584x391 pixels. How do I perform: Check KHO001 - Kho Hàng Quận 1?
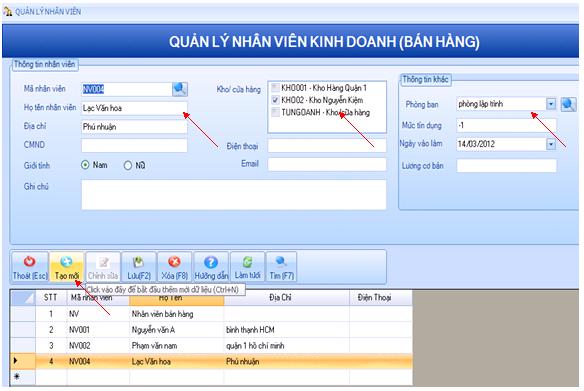(275, 88)
